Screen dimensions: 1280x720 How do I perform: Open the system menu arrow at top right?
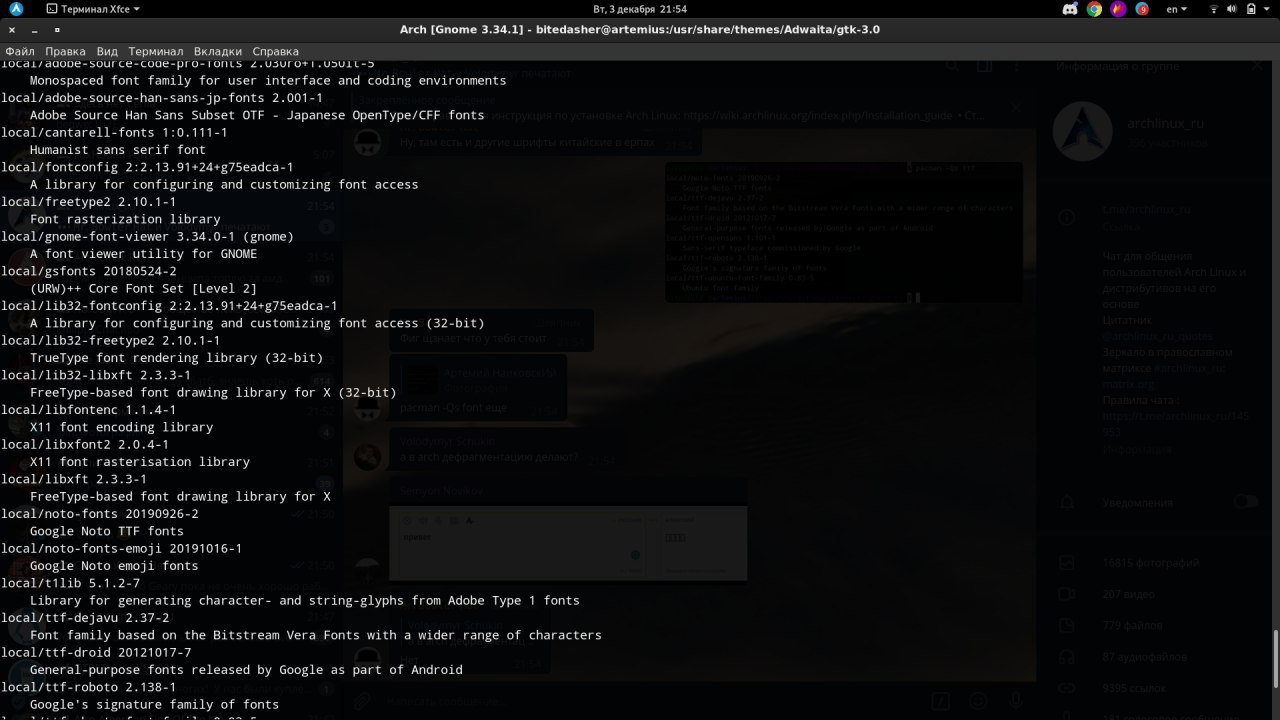point(1266,9)
